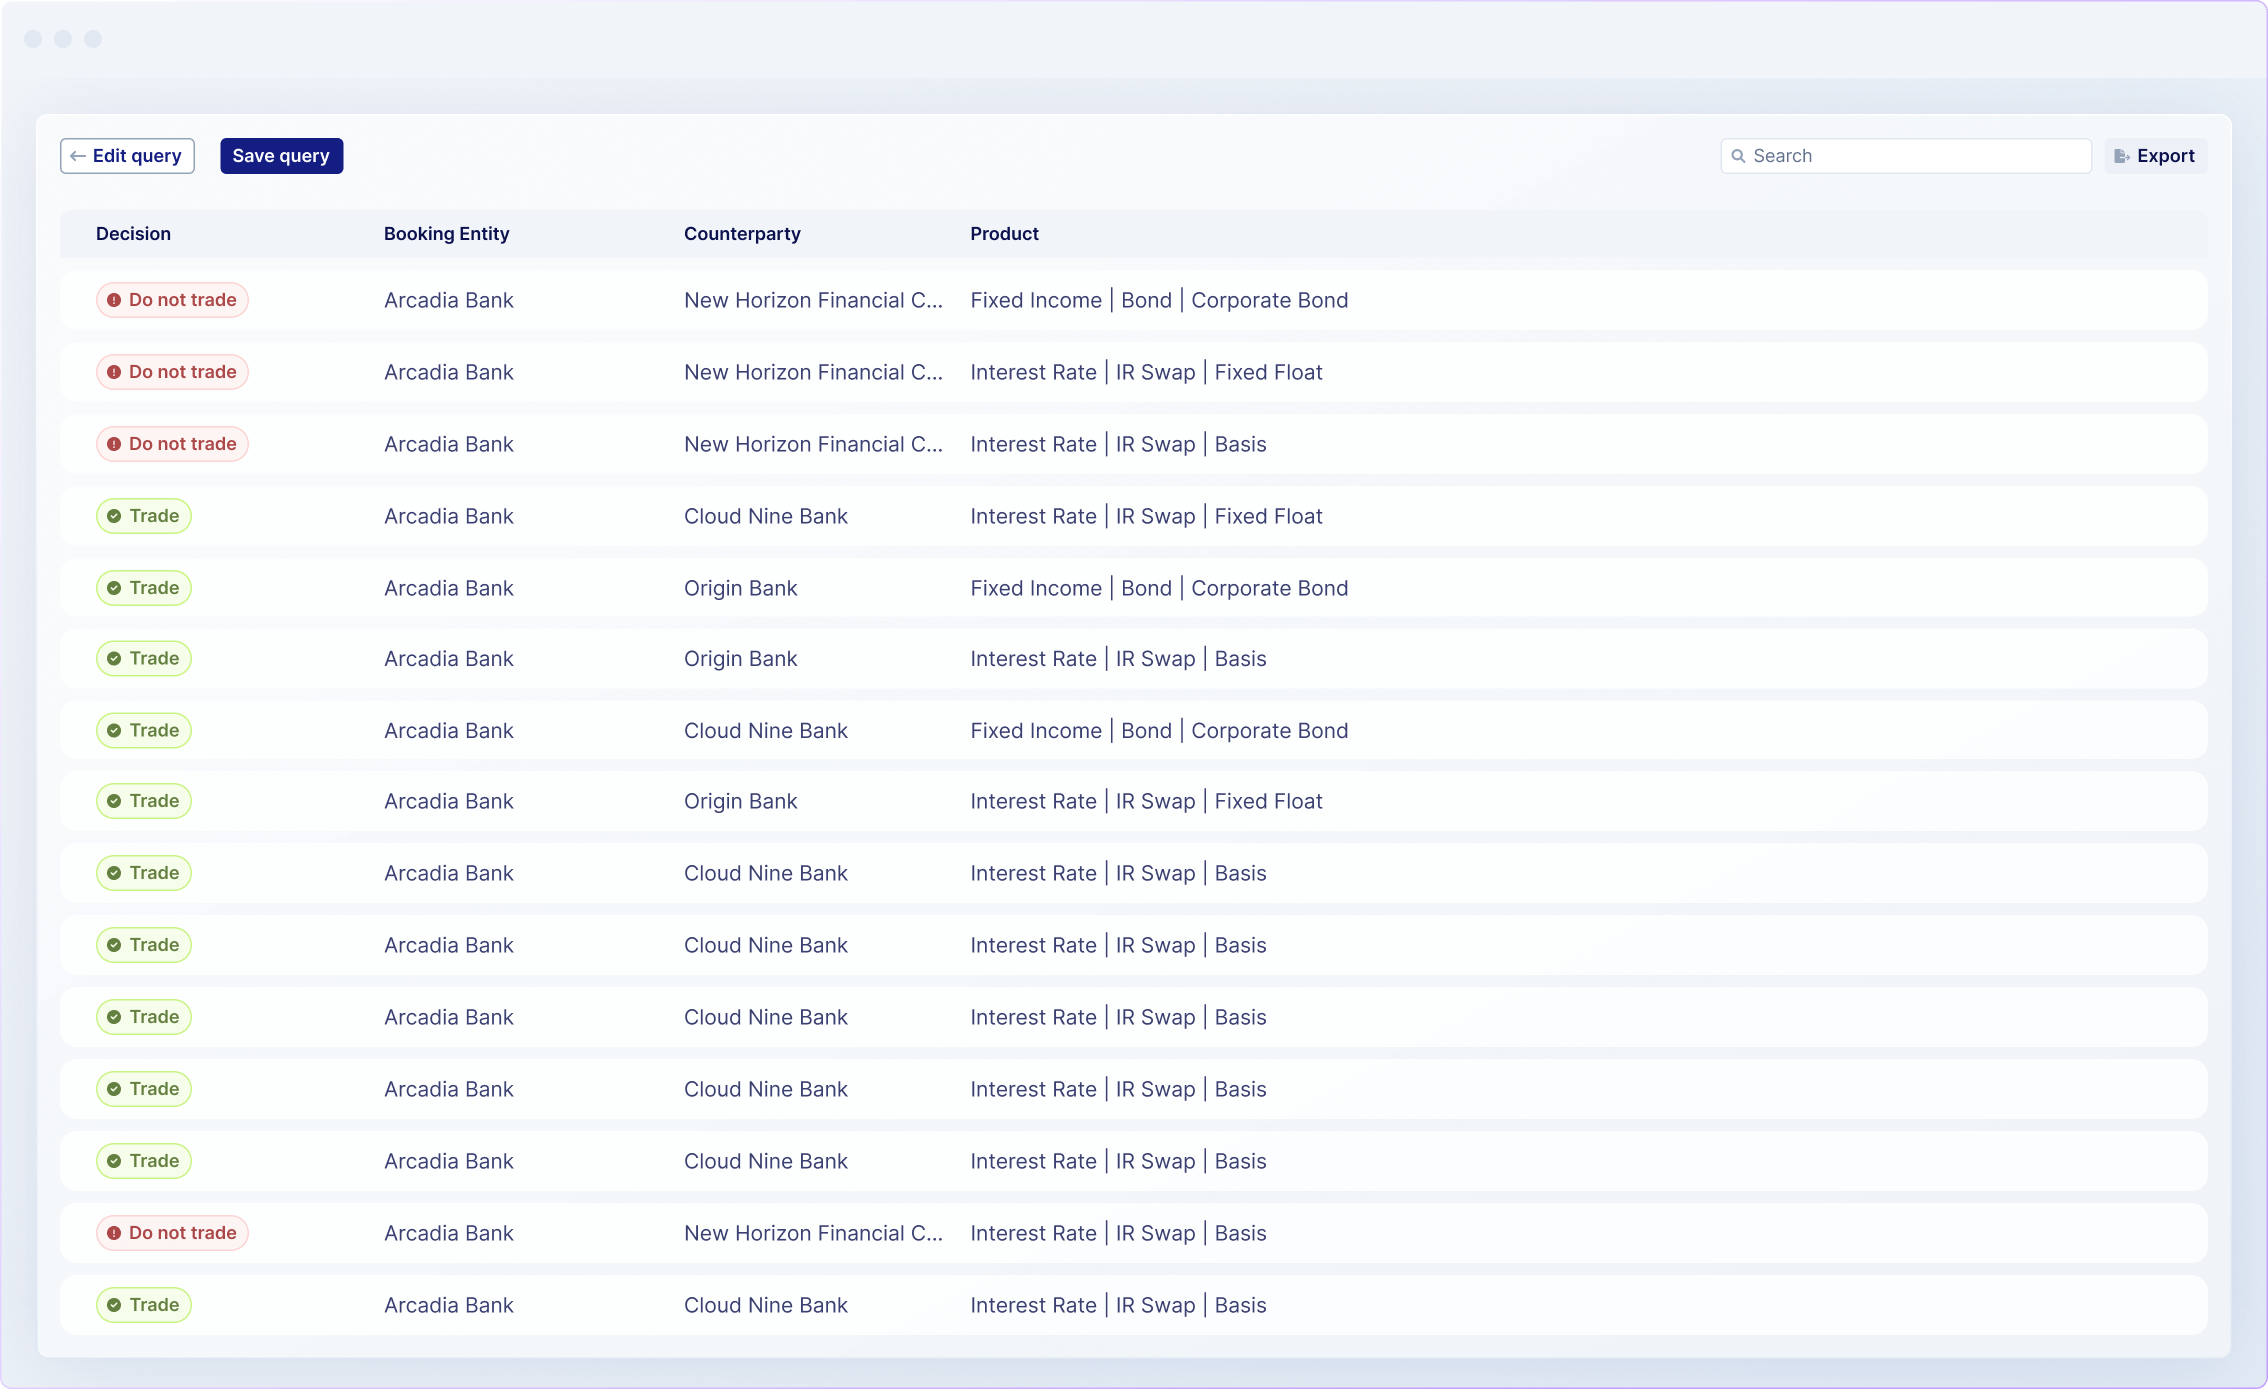Viewport: 2268px width, 1389px height.
Task: Click the Product column header
Action: click(x=1004, y=234)
